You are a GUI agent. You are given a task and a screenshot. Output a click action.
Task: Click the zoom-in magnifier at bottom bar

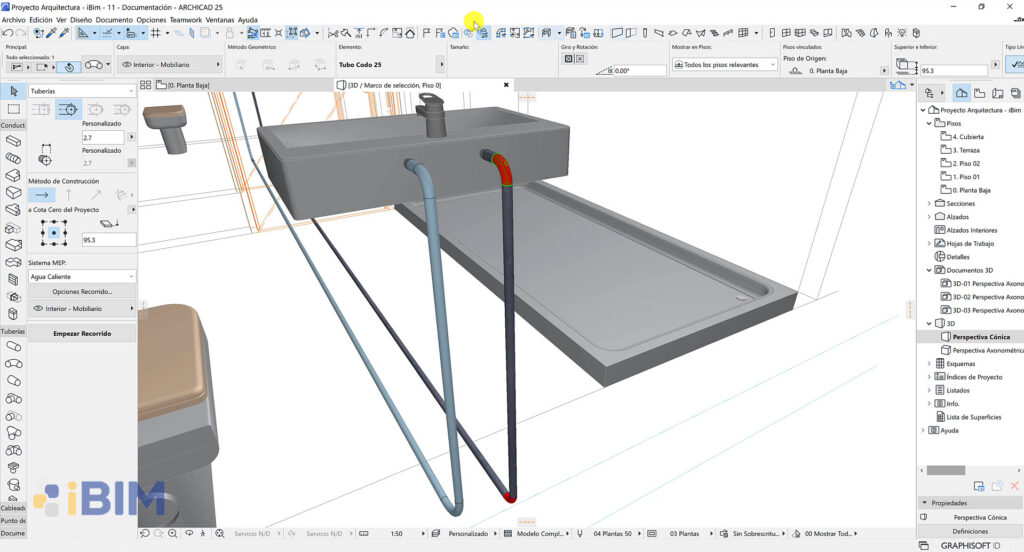(174, 534)
